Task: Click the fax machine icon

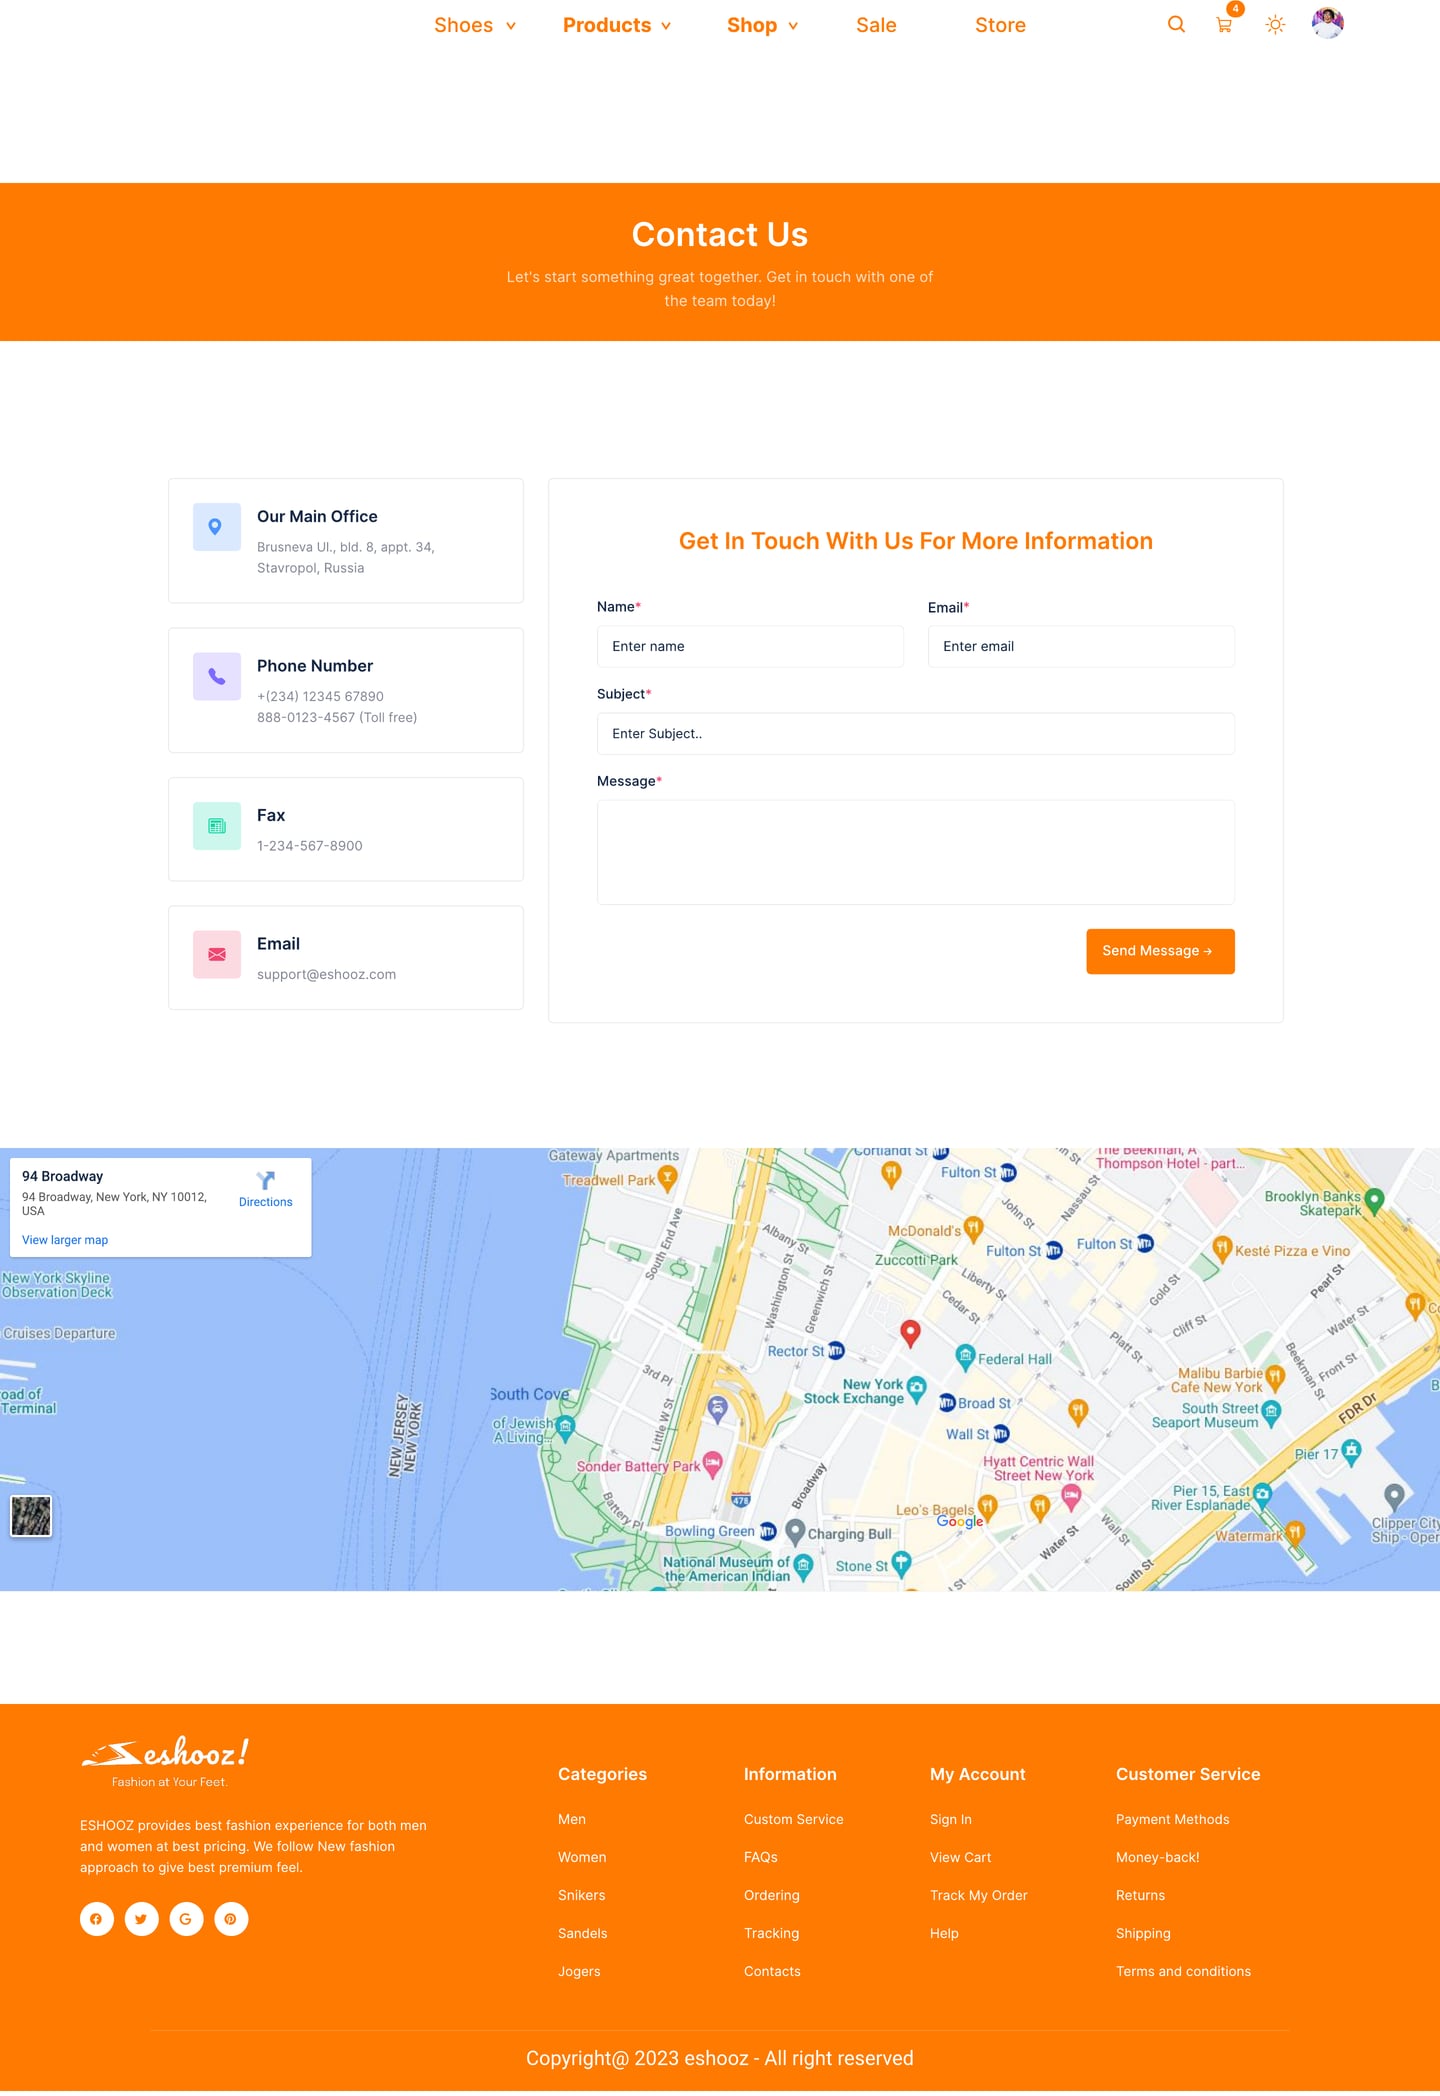Action: coord(216,826)
